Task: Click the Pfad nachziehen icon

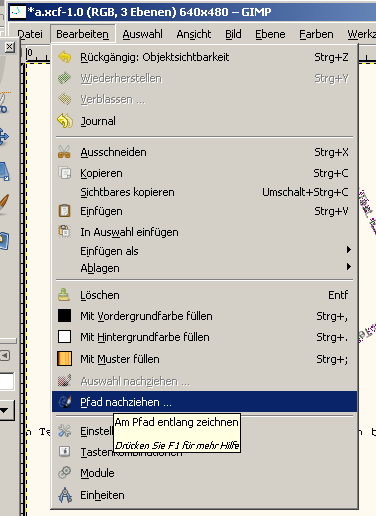Action: point(65,402)
